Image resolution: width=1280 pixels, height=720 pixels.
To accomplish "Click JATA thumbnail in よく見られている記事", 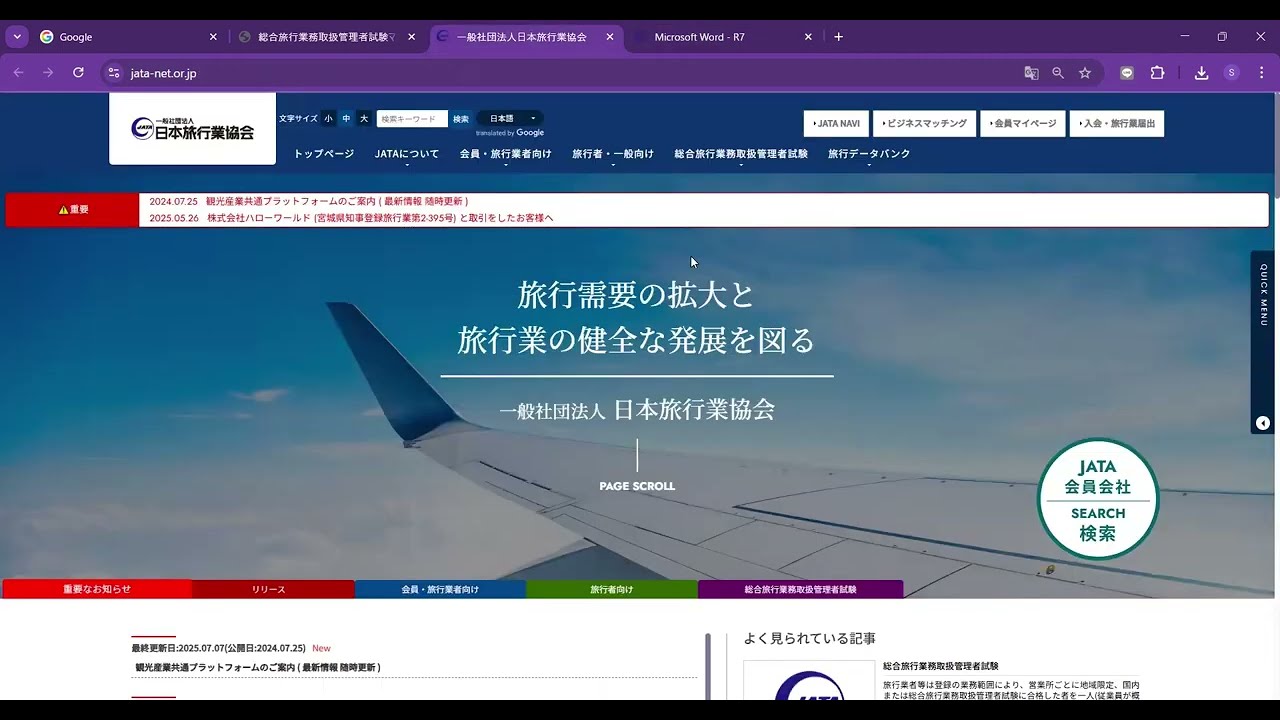I will click(809, 680).
